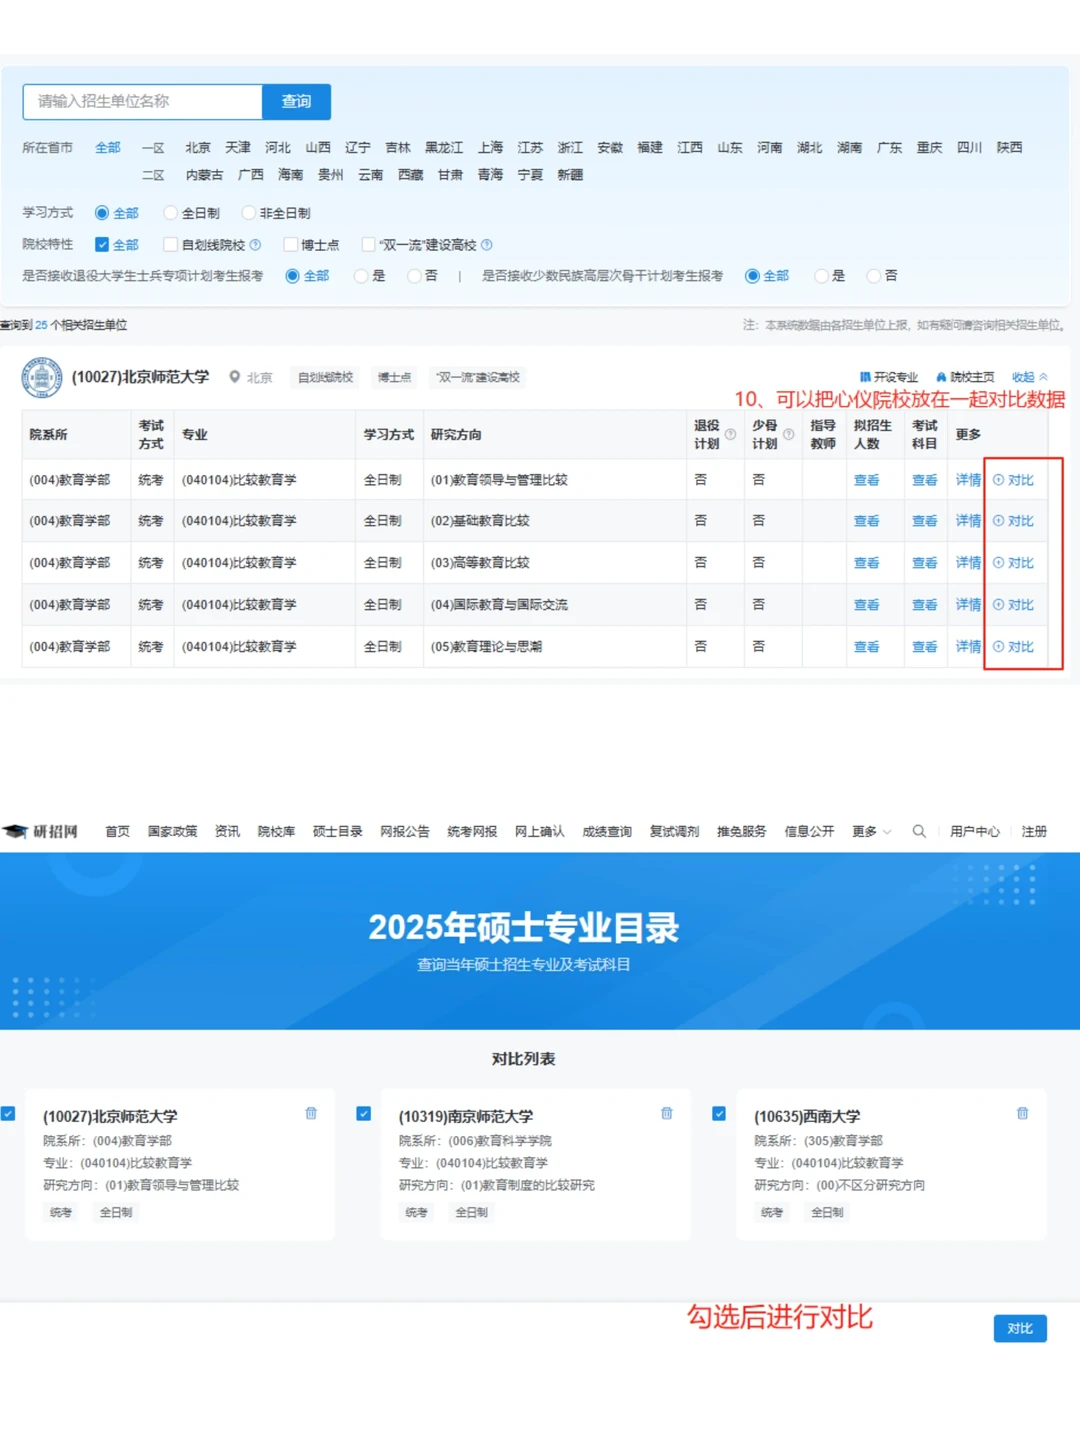Click 对比 on the 教育理论与思潮 row
This screenshot has height=1440, width=1080.
(x=1016, y=646)
